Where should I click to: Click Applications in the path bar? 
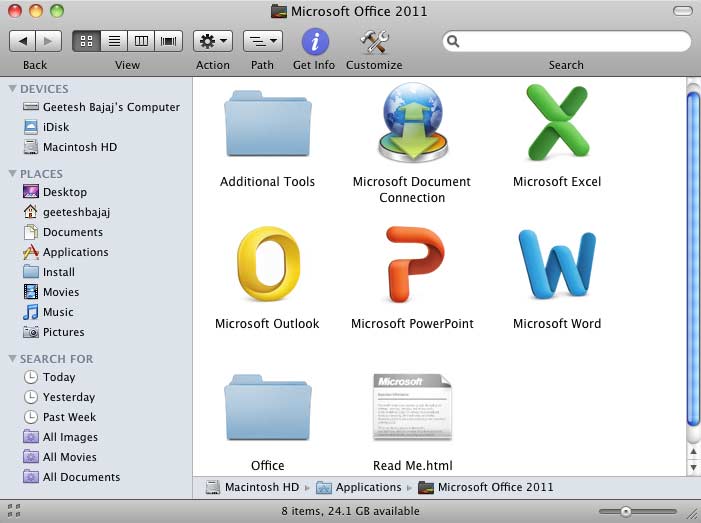[x=359, y=487]
